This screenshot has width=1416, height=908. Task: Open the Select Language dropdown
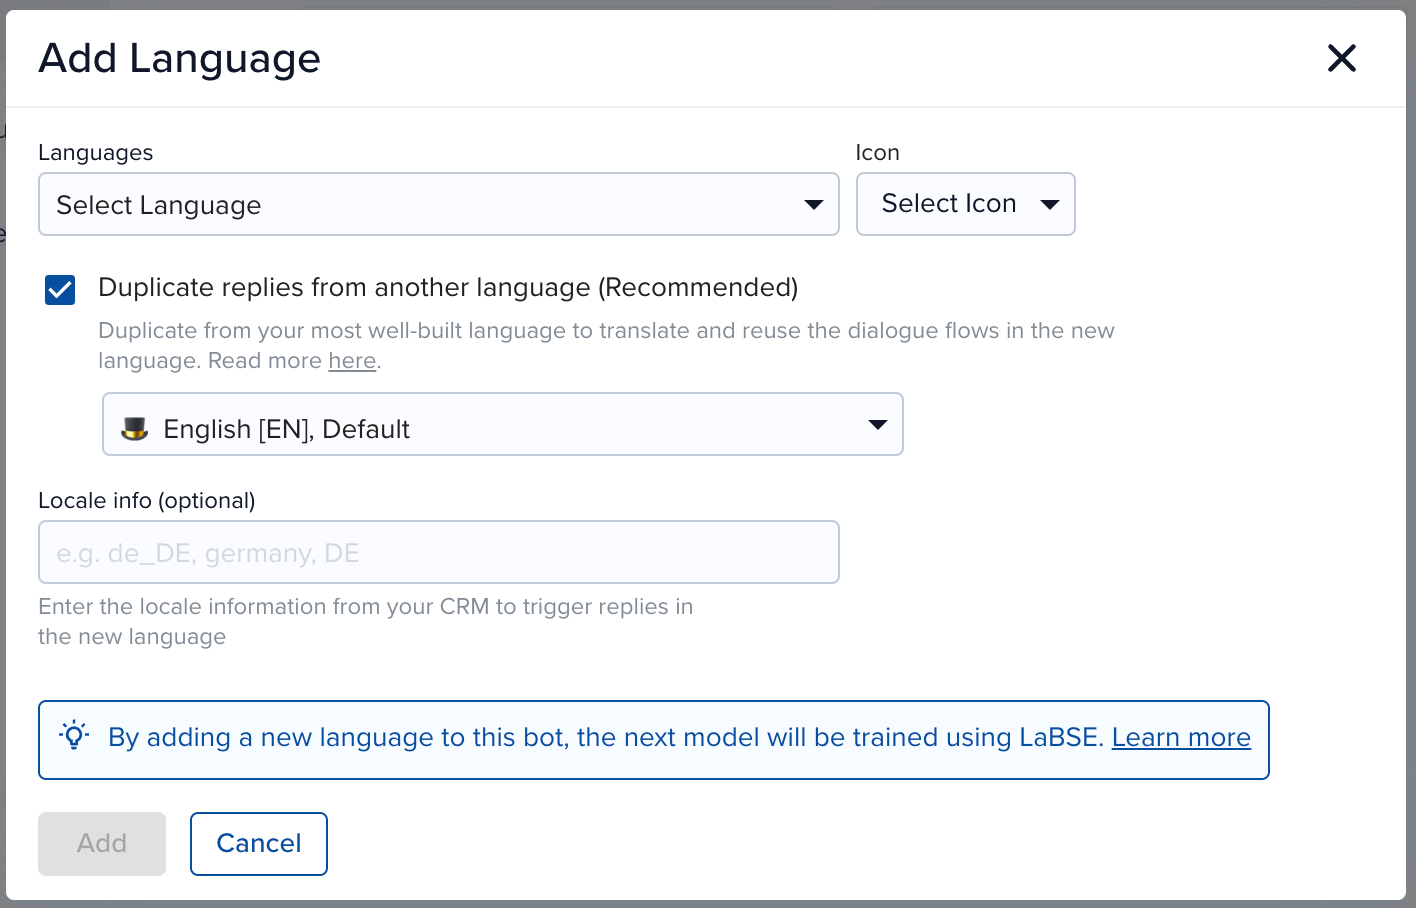439,204
